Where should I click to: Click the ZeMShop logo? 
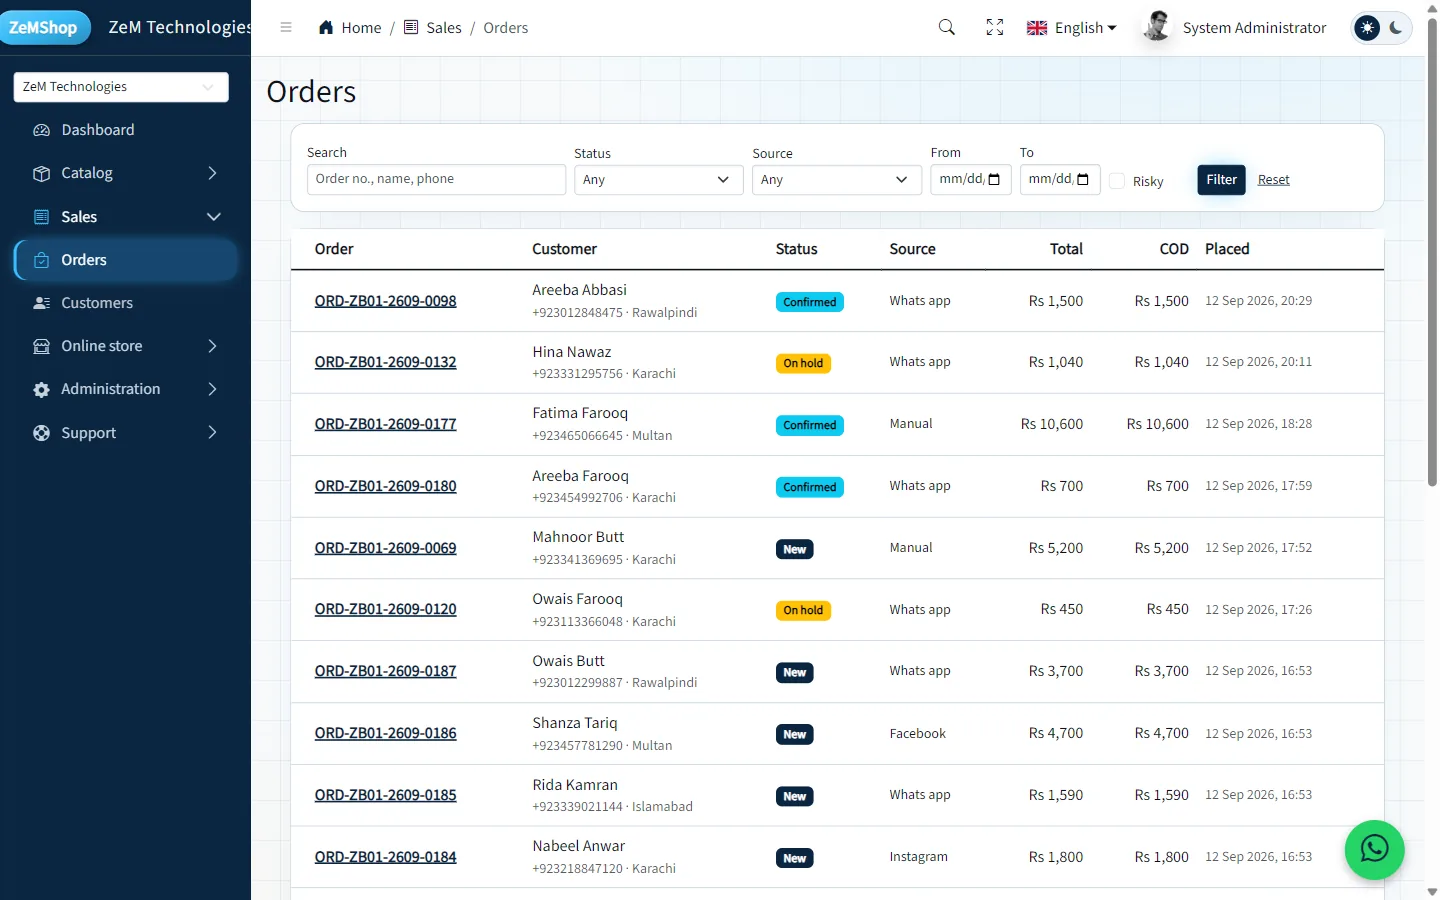click(x=43, y=27)
